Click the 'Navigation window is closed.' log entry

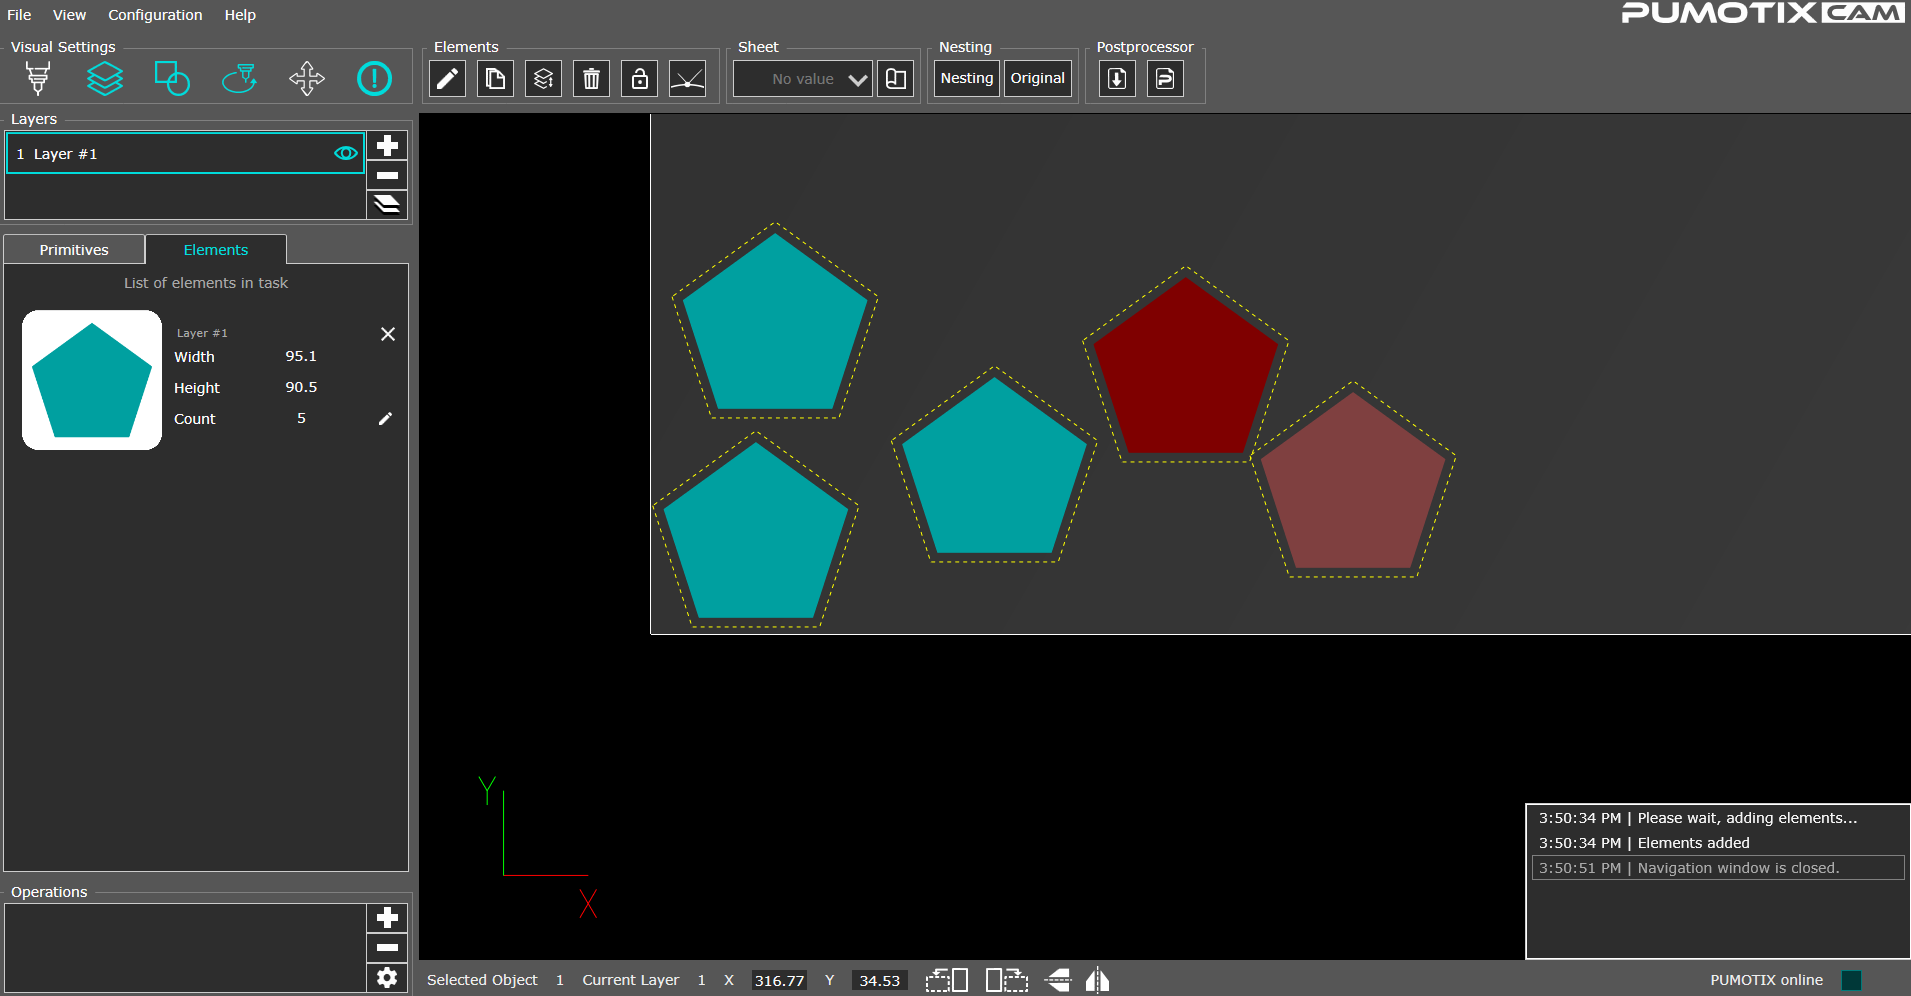[x=1718, y=868]
